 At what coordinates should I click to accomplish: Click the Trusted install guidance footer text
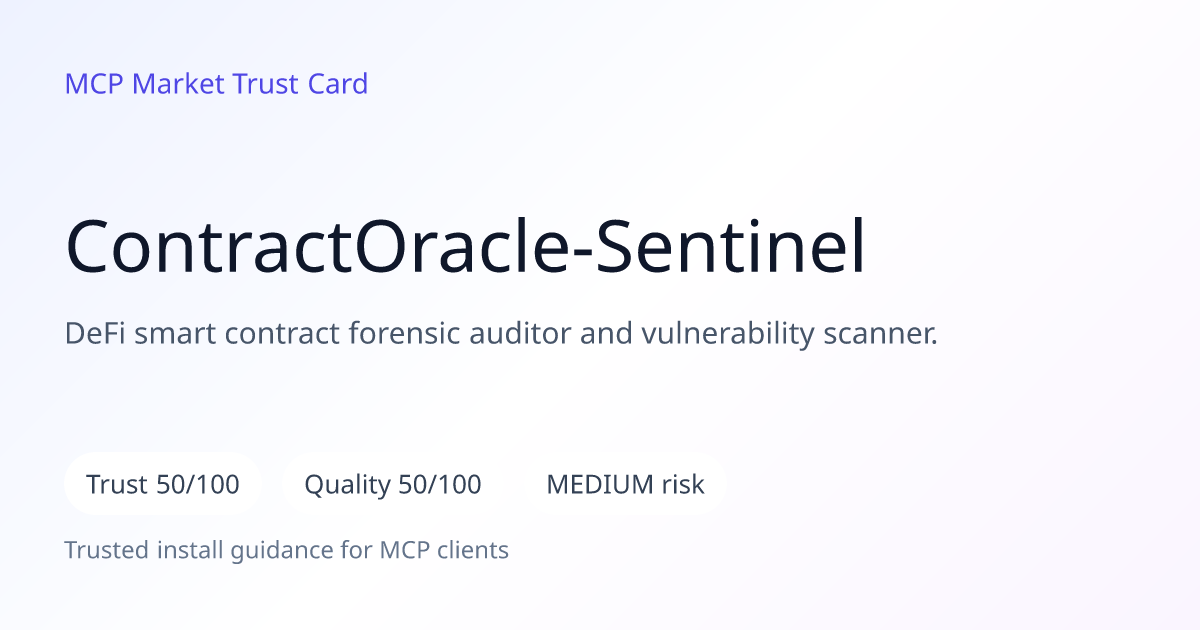(287, 550)
